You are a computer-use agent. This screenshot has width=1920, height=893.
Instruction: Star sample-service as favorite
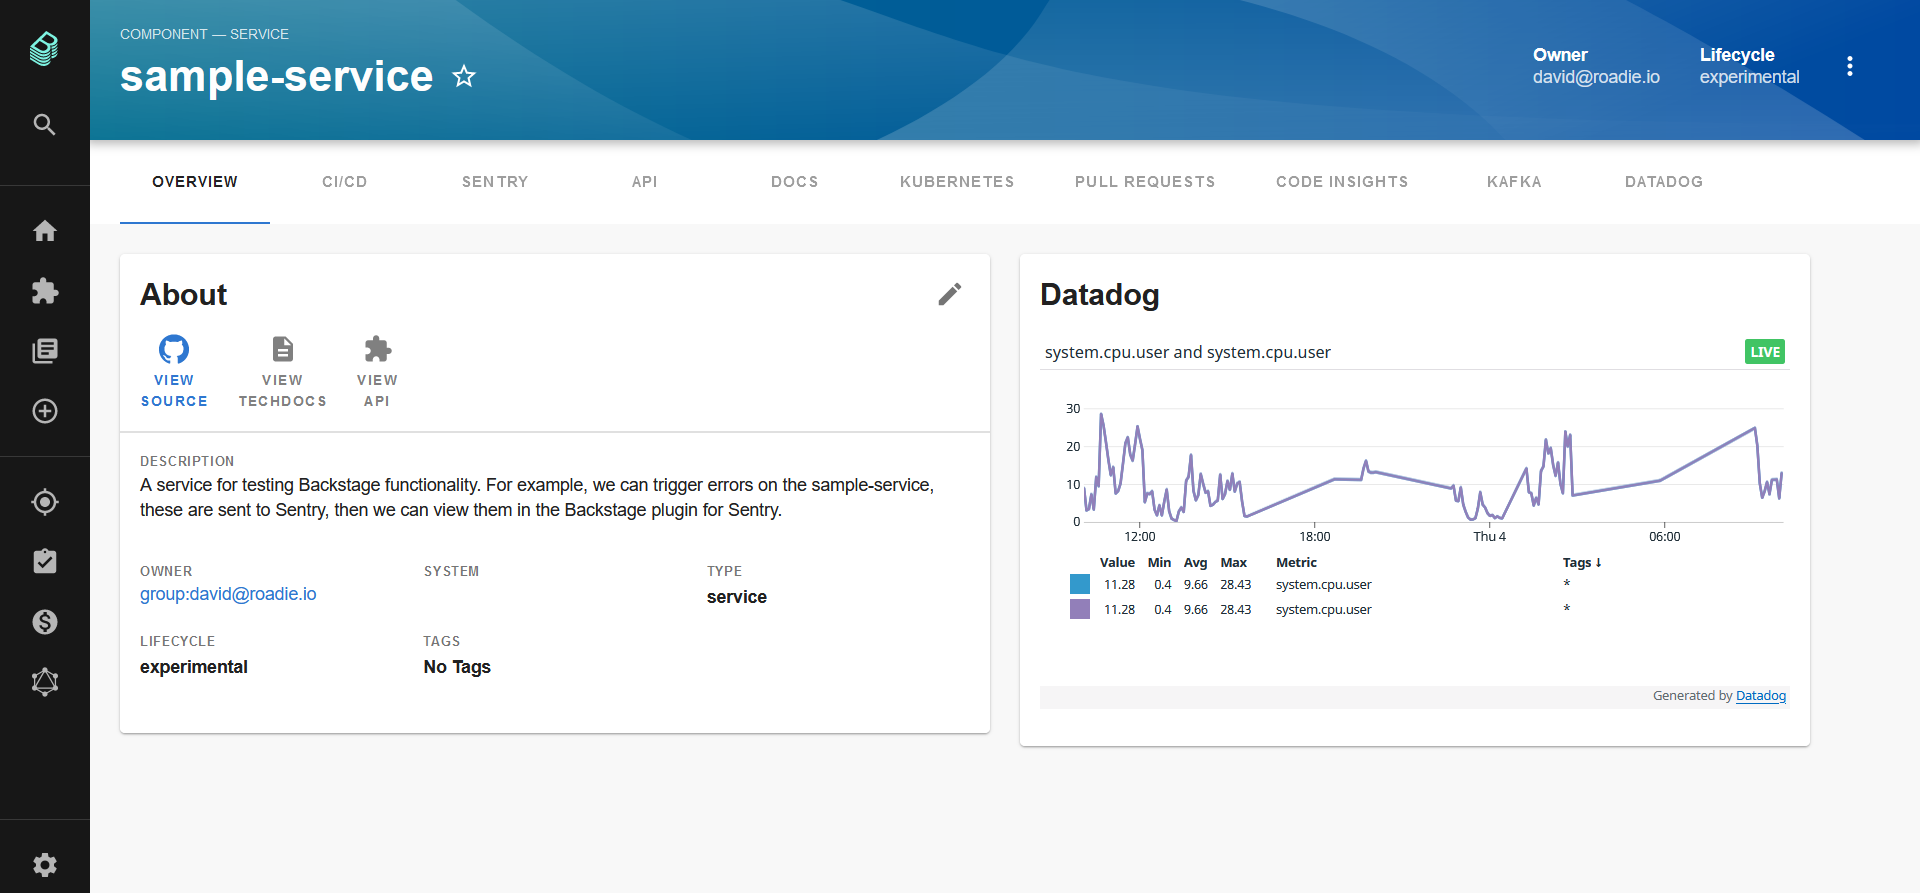[x=464, y=76]
